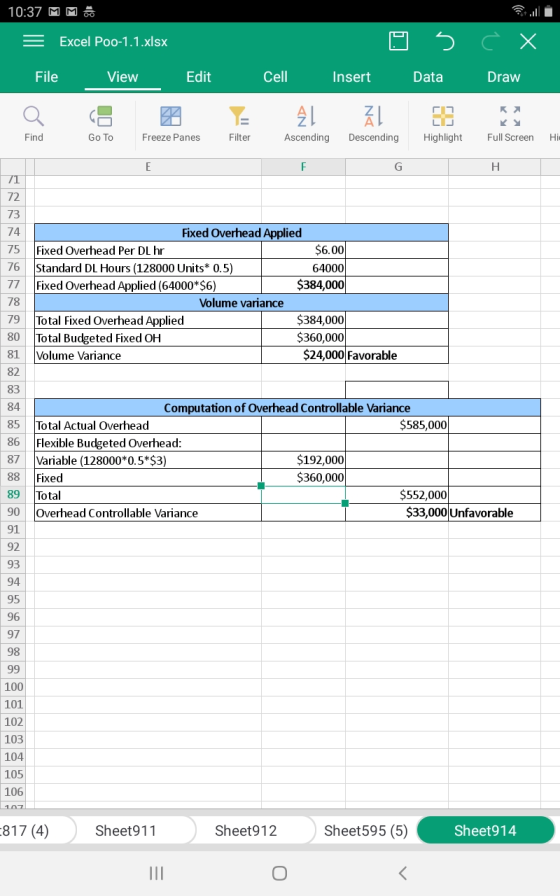Screen dimensions: 560x896
Task: Select the View tab
Action: point(123,77)
